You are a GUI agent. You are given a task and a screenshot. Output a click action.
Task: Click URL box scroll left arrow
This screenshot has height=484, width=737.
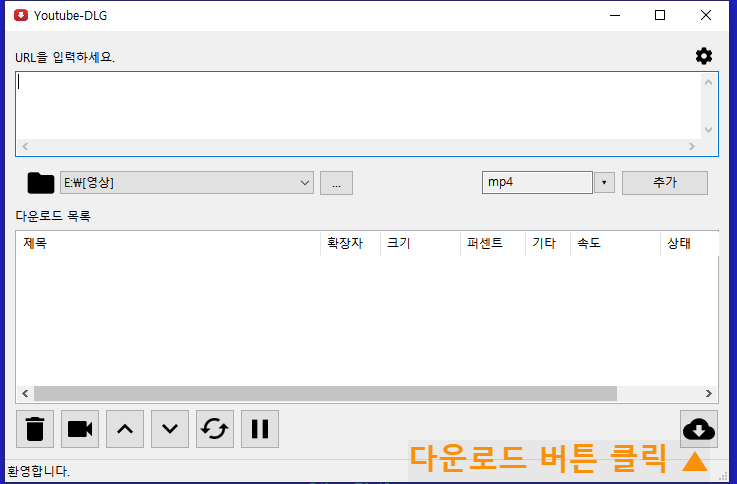pyautogui.click(x=25, y=147)
